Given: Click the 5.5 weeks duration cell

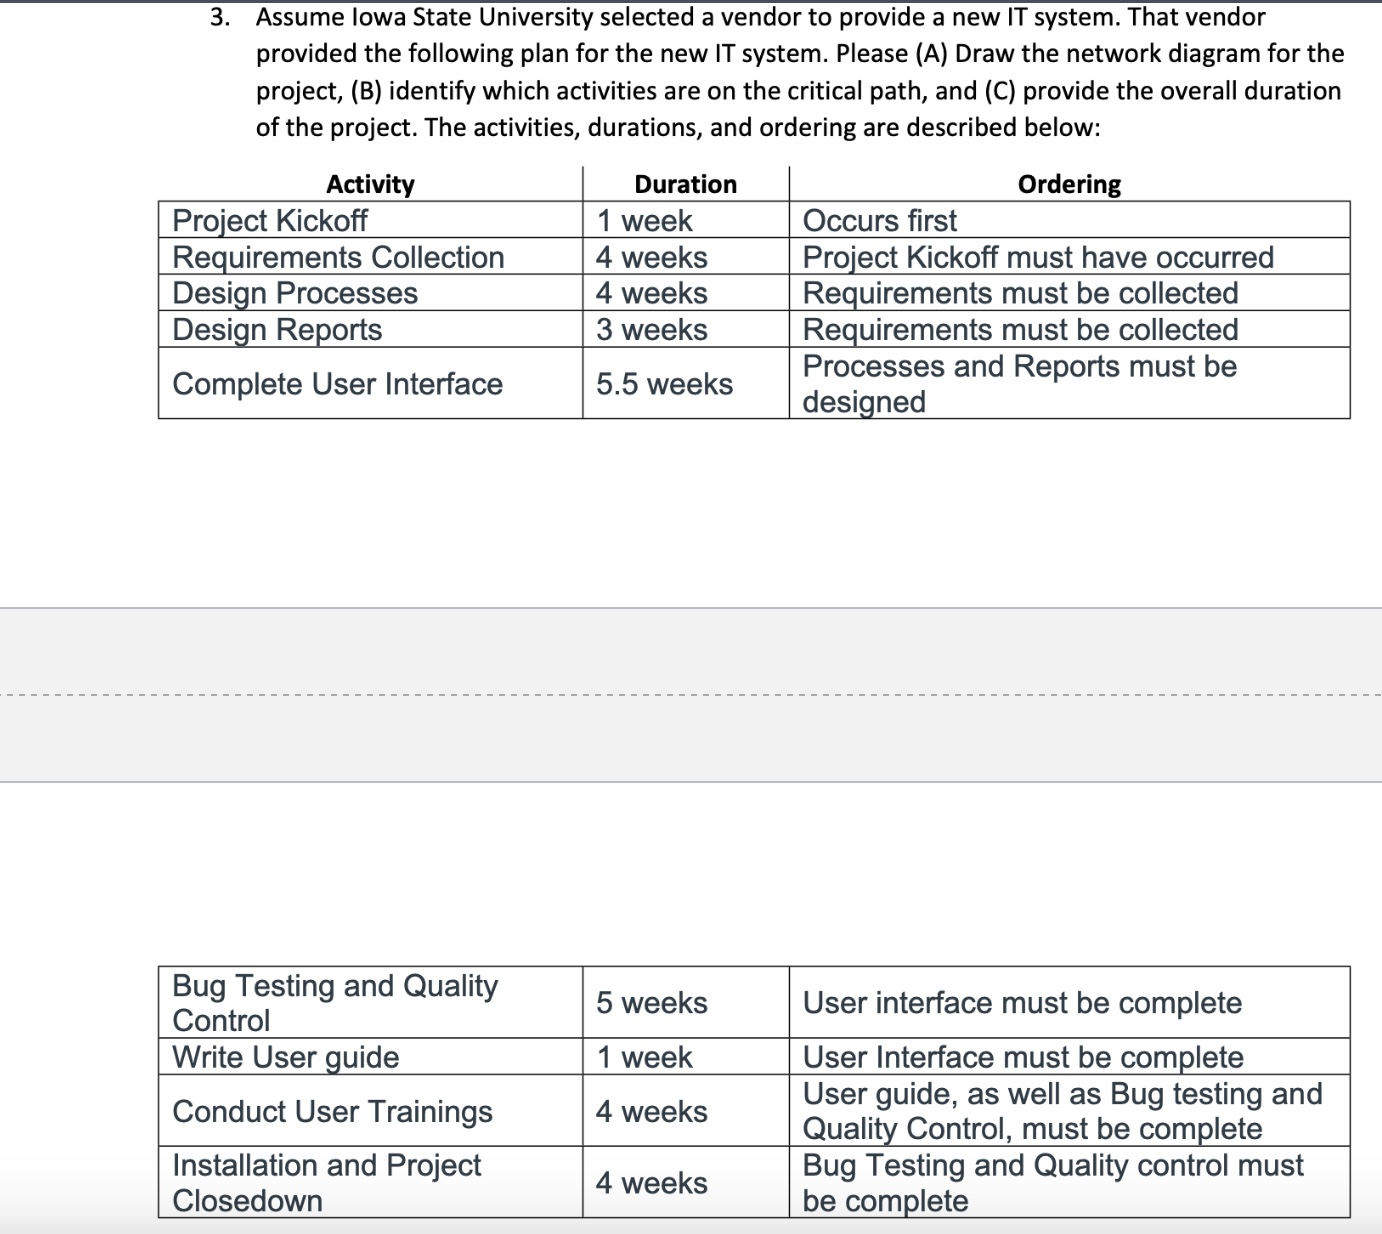Looking at the screenshot, I should [x=663, y=383].
